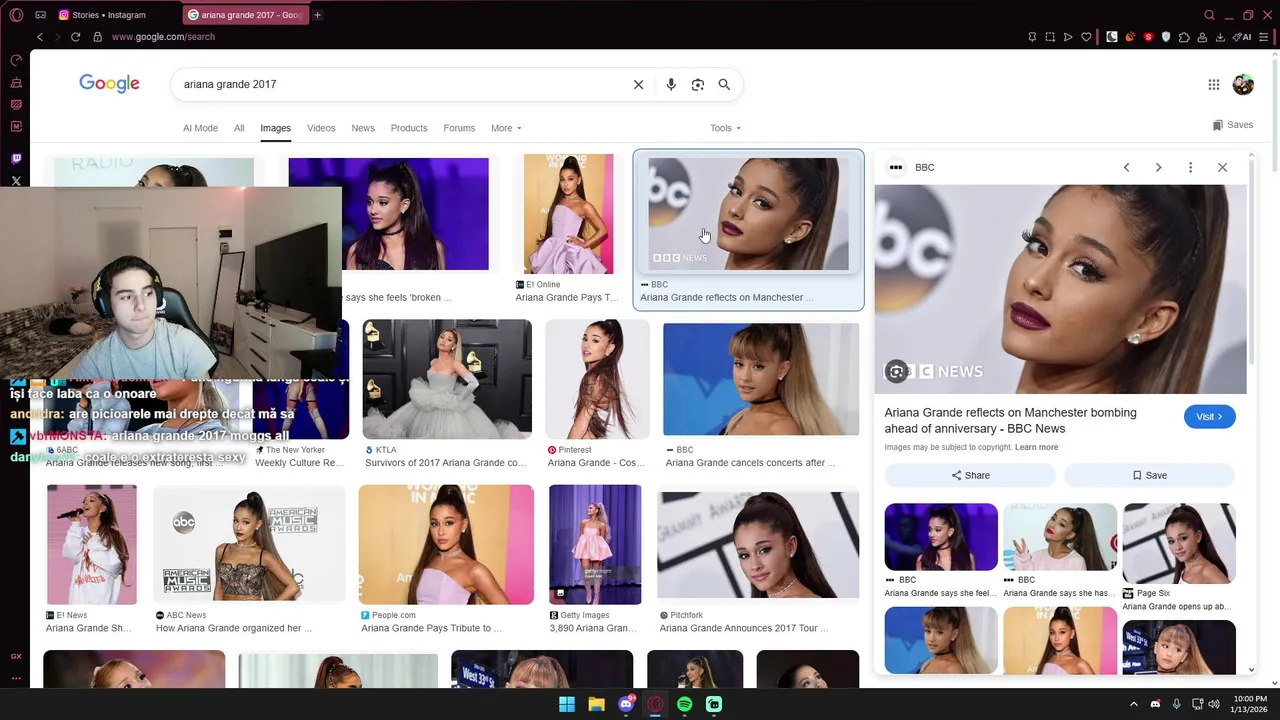Go back with the browser back arrow
The image size is (1280, 720).
40,37
